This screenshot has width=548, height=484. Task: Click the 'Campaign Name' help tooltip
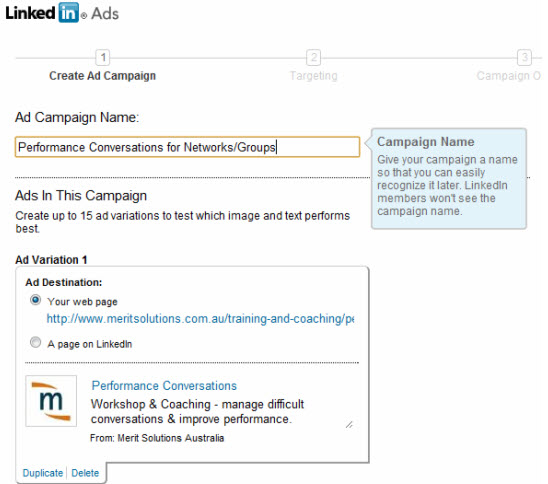[448, 178]
